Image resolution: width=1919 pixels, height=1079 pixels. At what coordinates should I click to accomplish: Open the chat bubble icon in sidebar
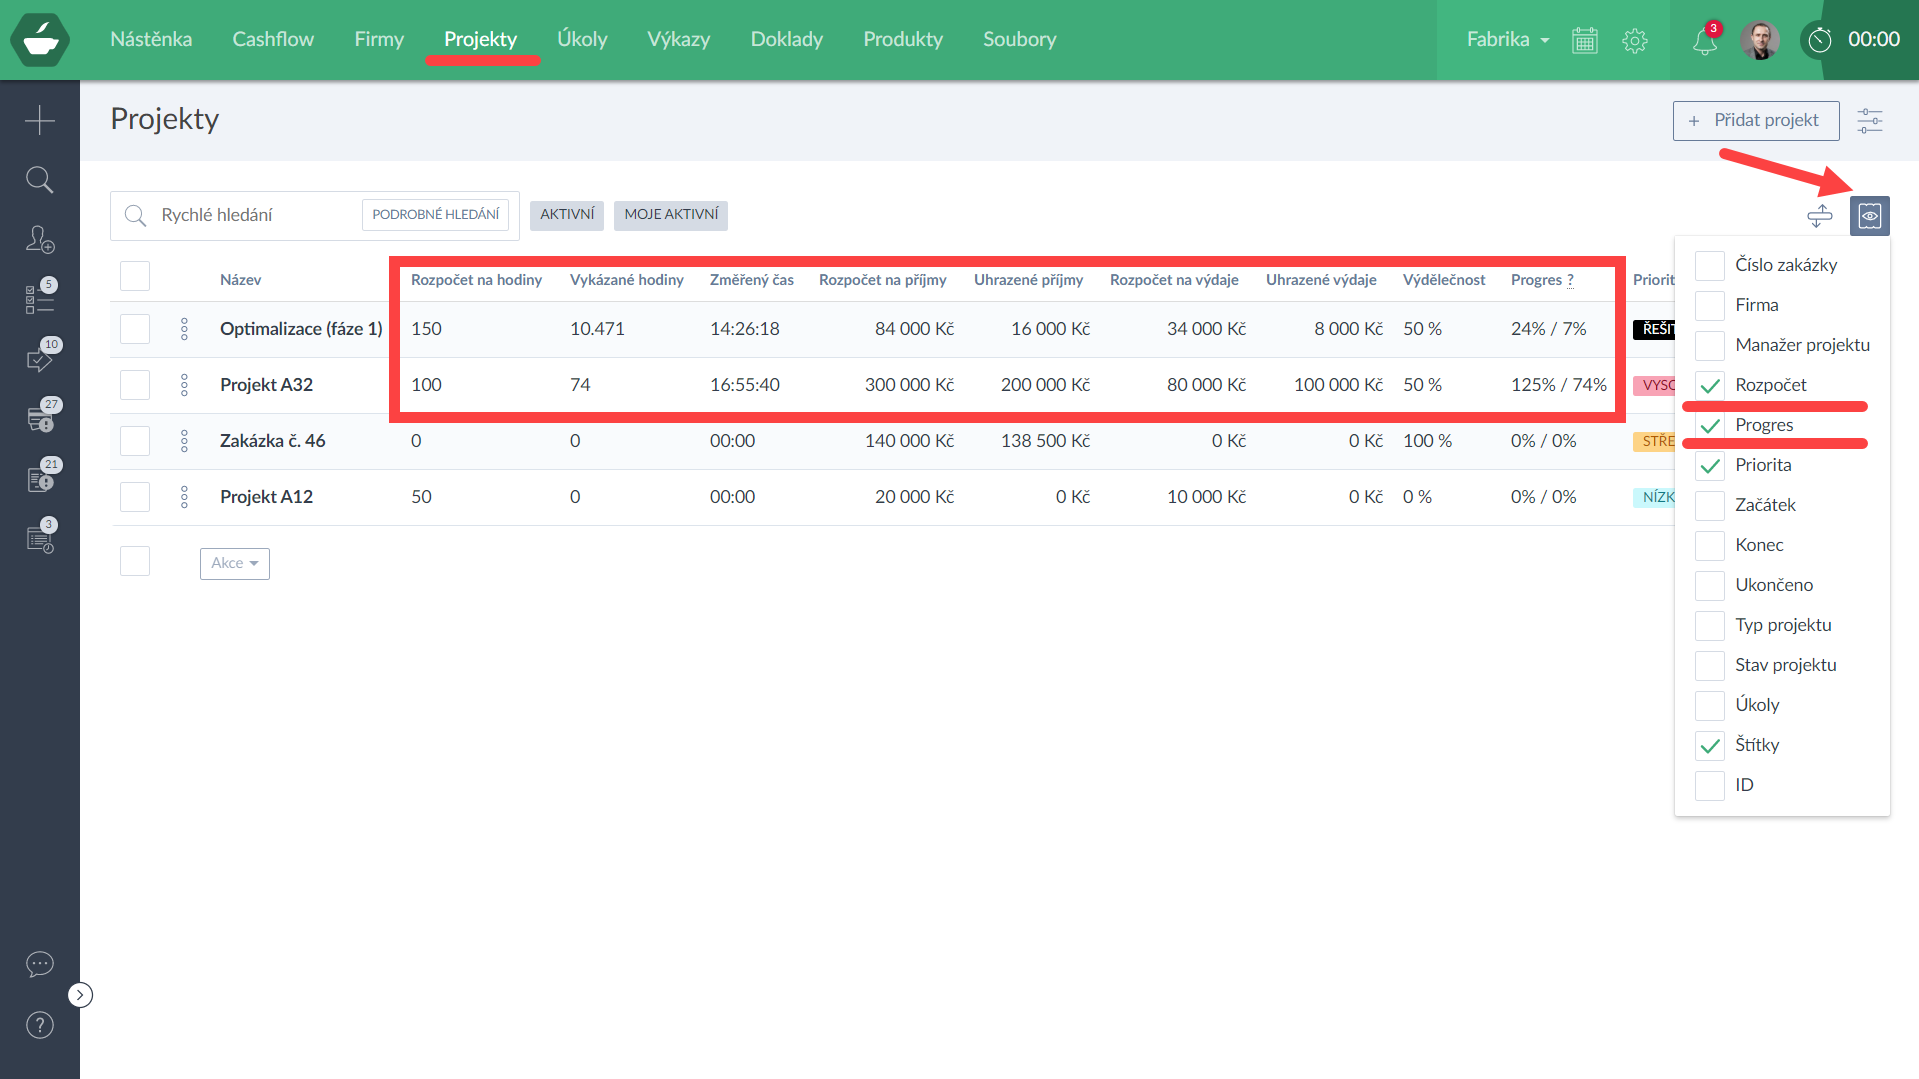(x=39, y=964)
